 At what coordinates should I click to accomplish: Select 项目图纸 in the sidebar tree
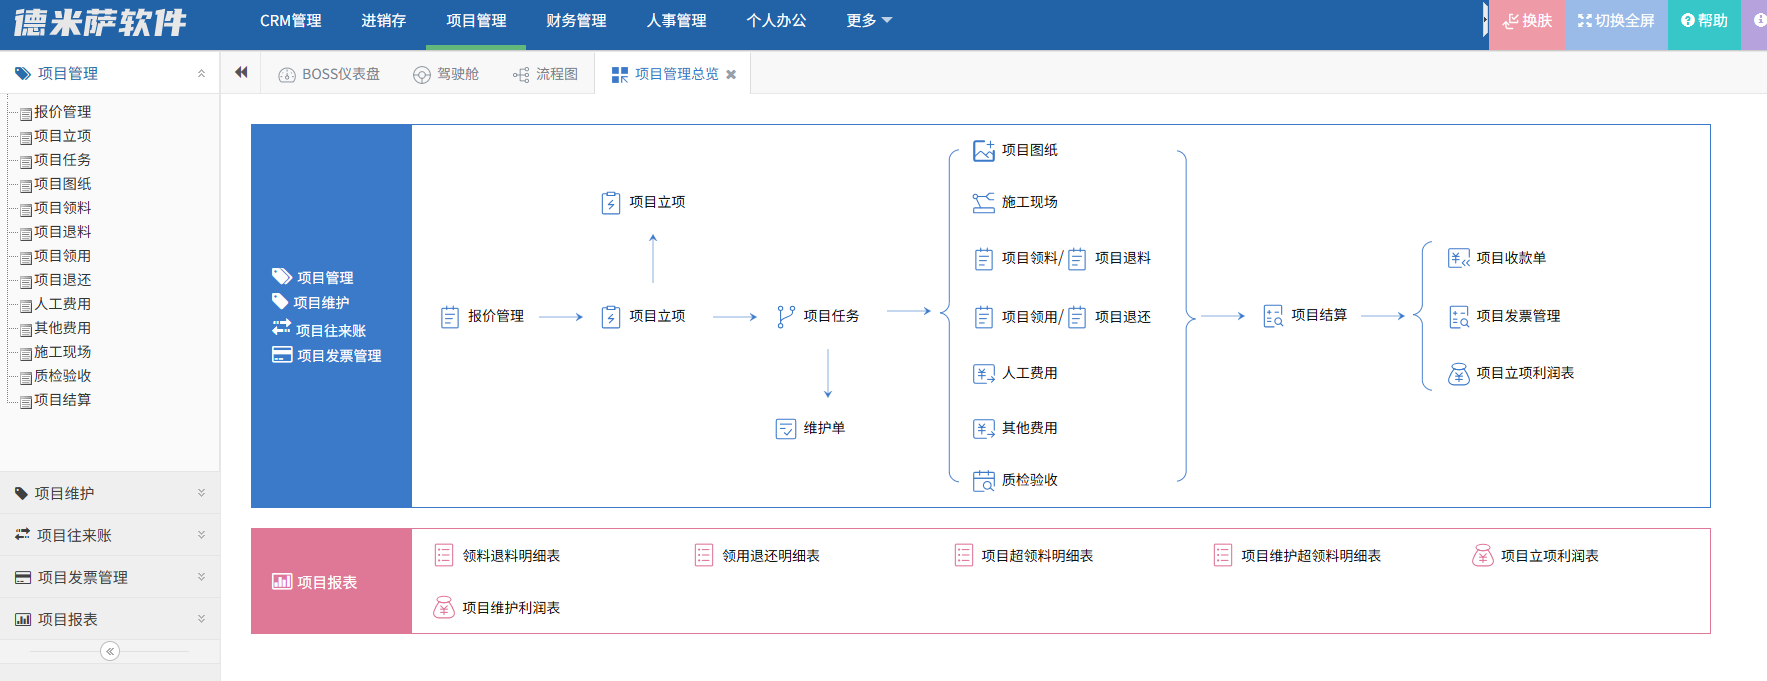[62, 184]
